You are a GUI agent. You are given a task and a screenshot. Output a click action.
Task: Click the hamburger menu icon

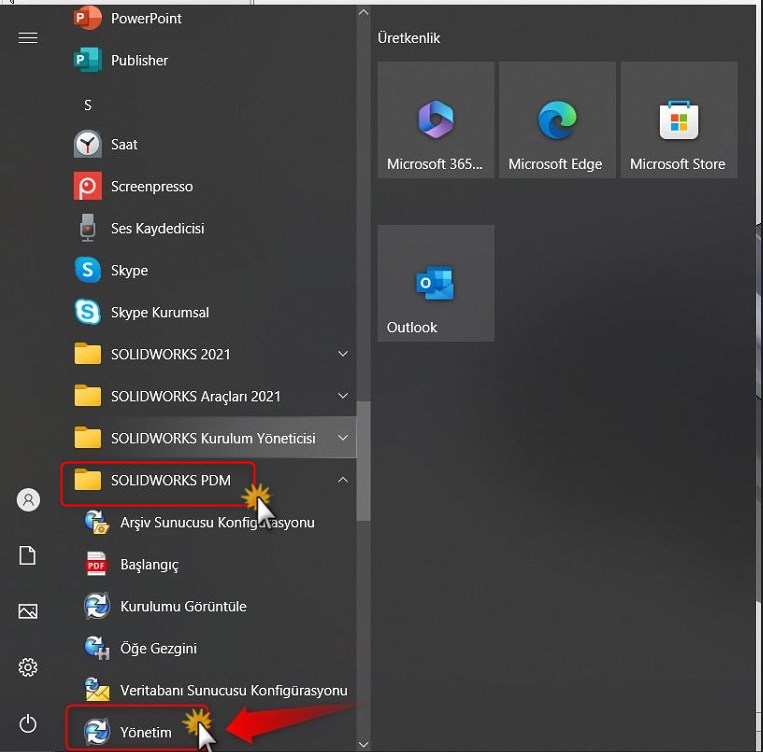pos(28,37)
